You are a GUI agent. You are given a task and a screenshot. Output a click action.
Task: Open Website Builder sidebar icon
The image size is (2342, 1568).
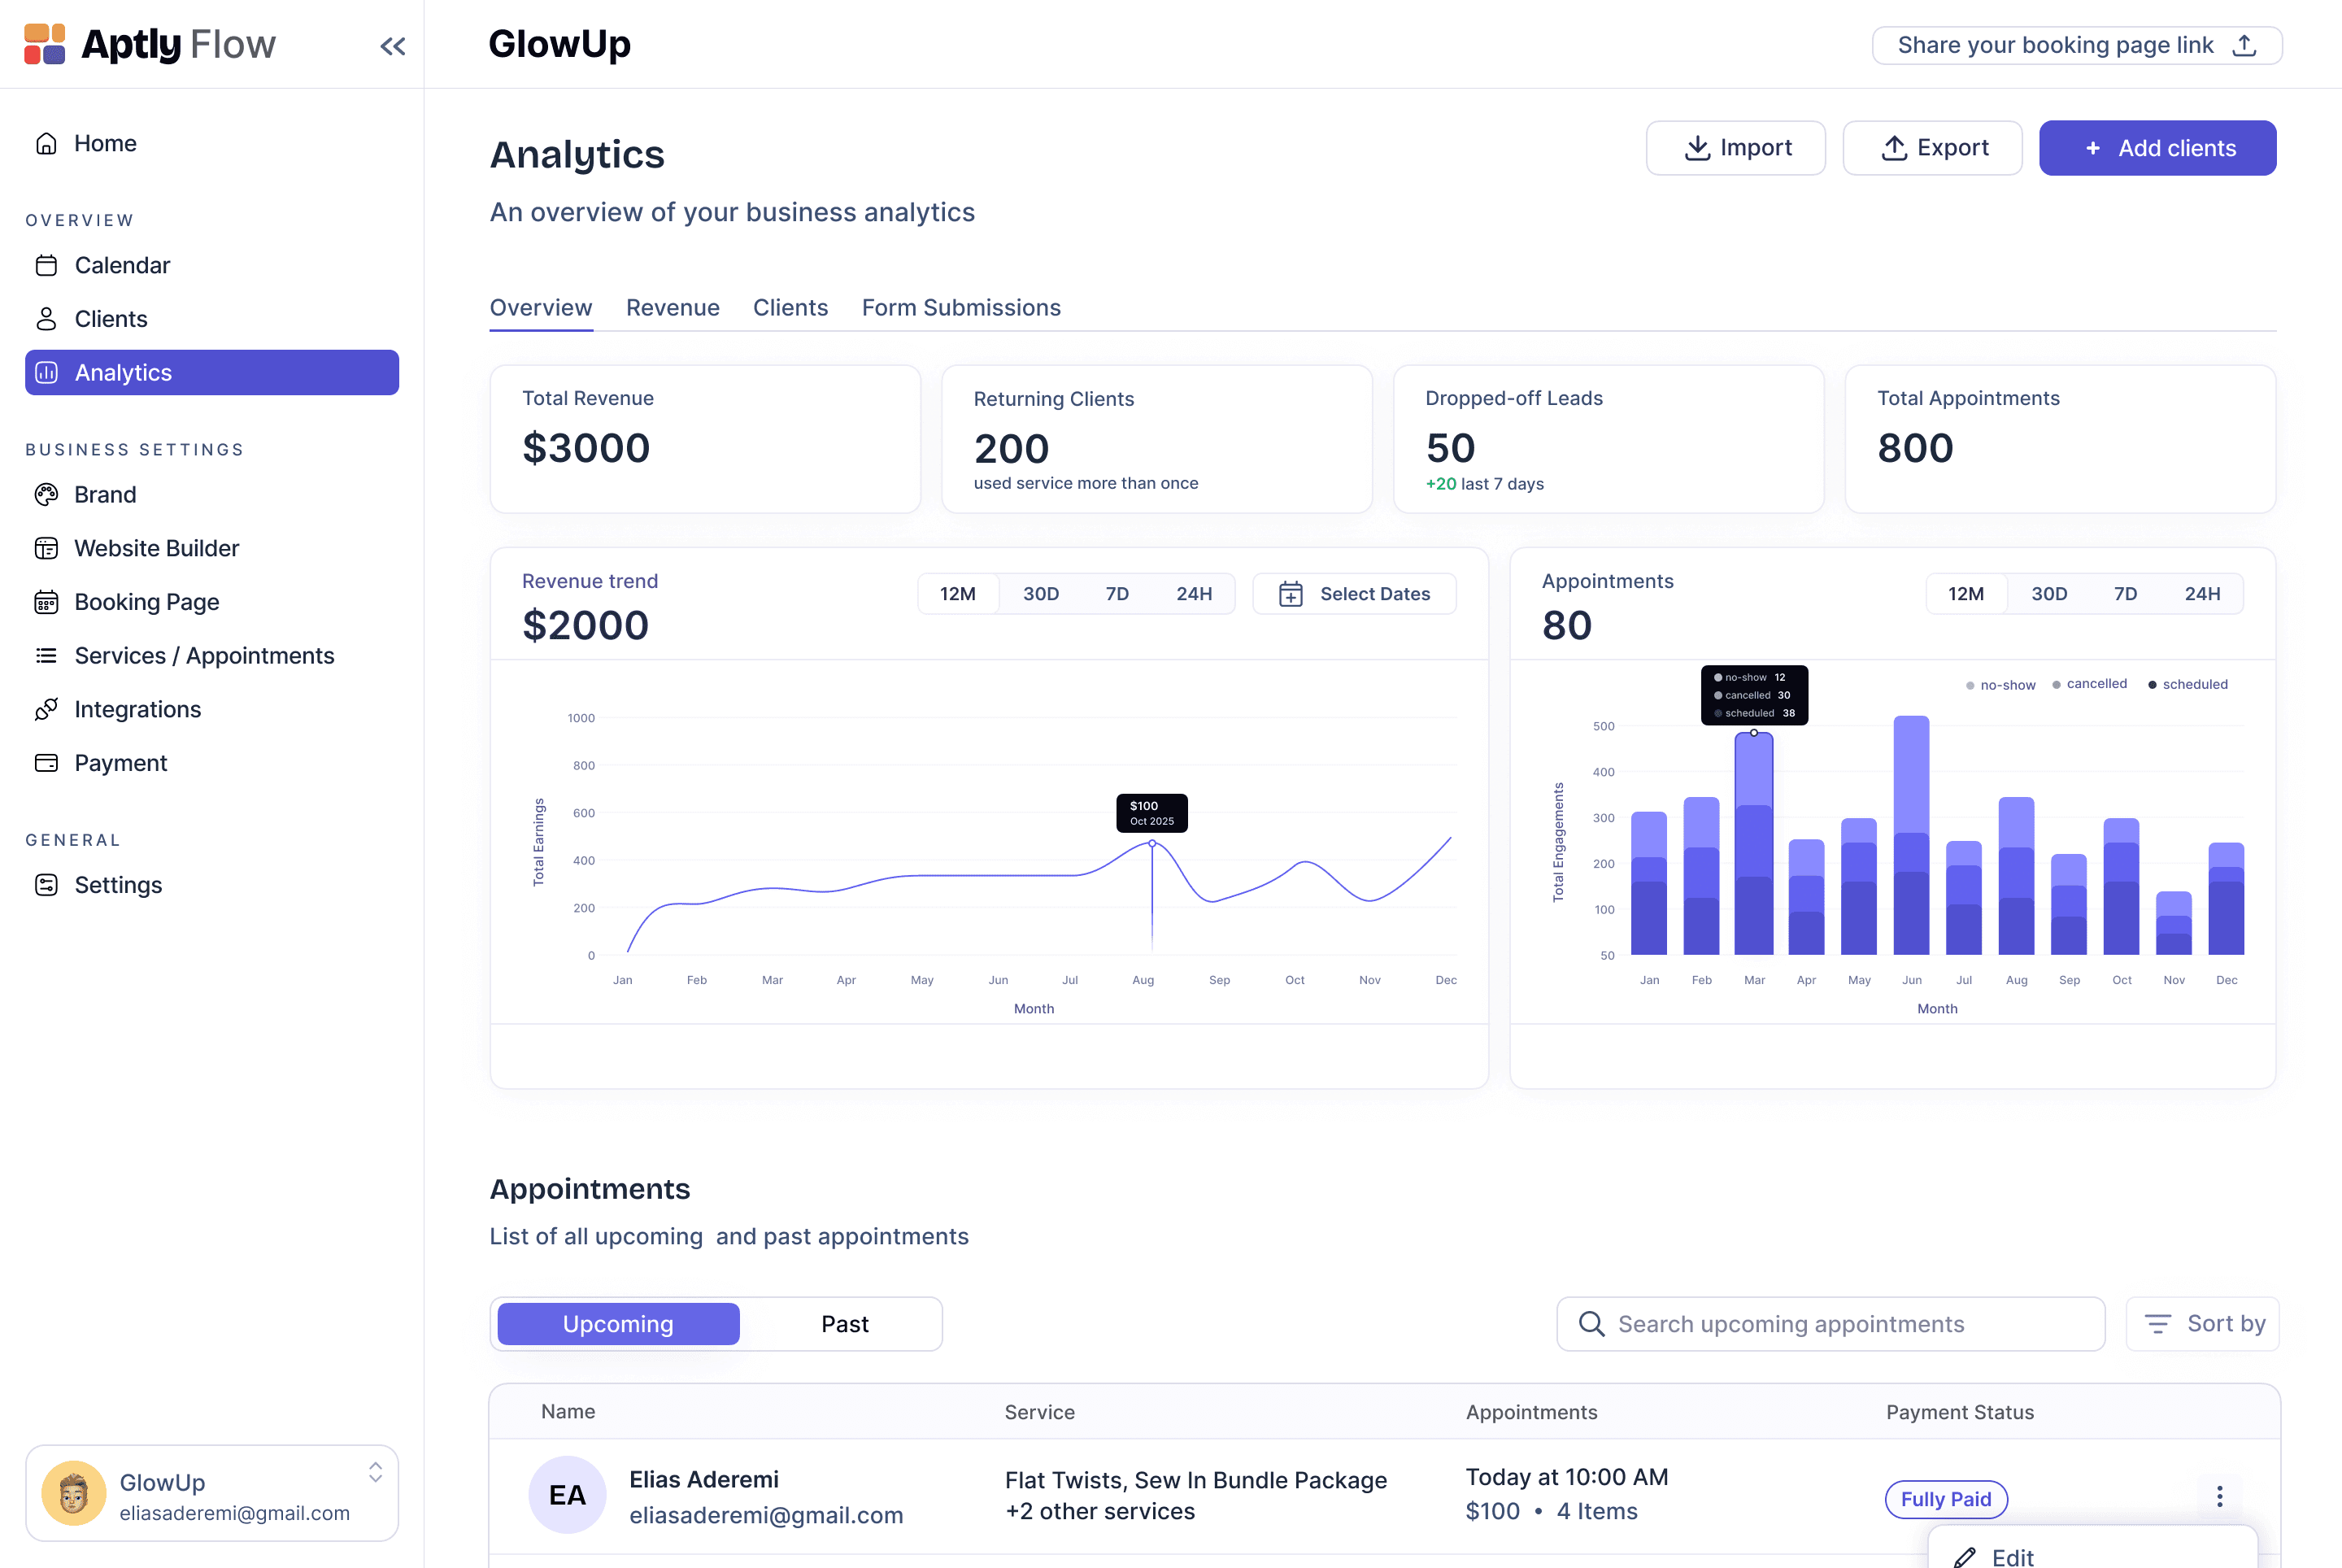click(x=46, y=548)
